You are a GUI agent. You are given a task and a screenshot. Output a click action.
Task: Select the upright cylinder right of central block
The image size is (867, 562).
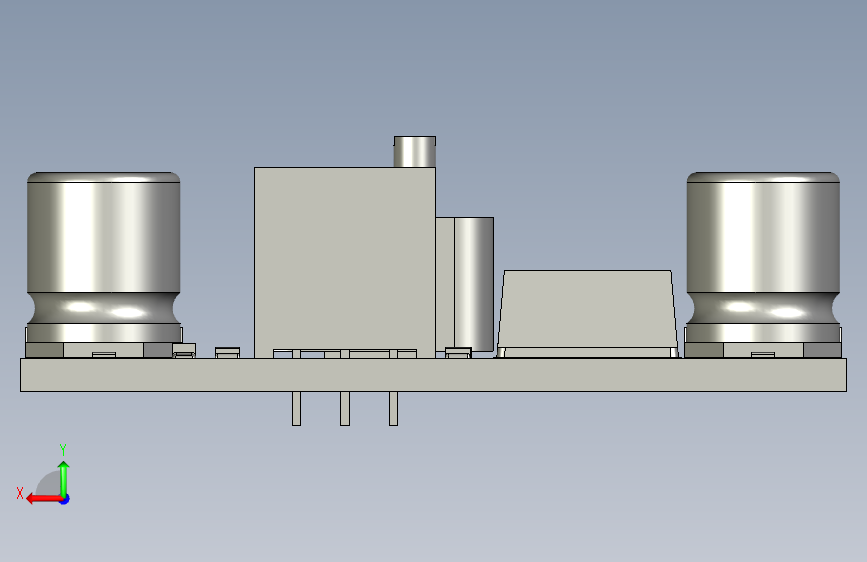[x=474, y=284]
